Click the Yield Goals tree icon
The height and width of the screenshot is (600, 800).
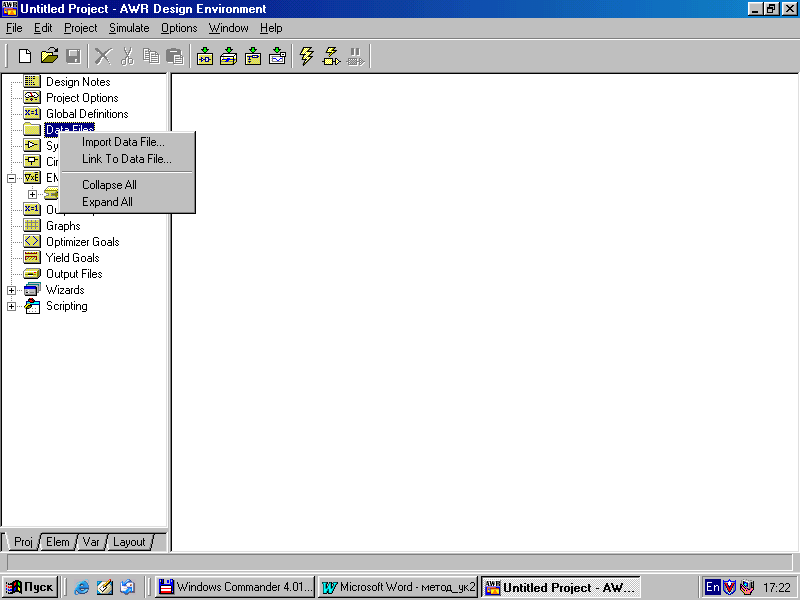[x=32, y=257]
